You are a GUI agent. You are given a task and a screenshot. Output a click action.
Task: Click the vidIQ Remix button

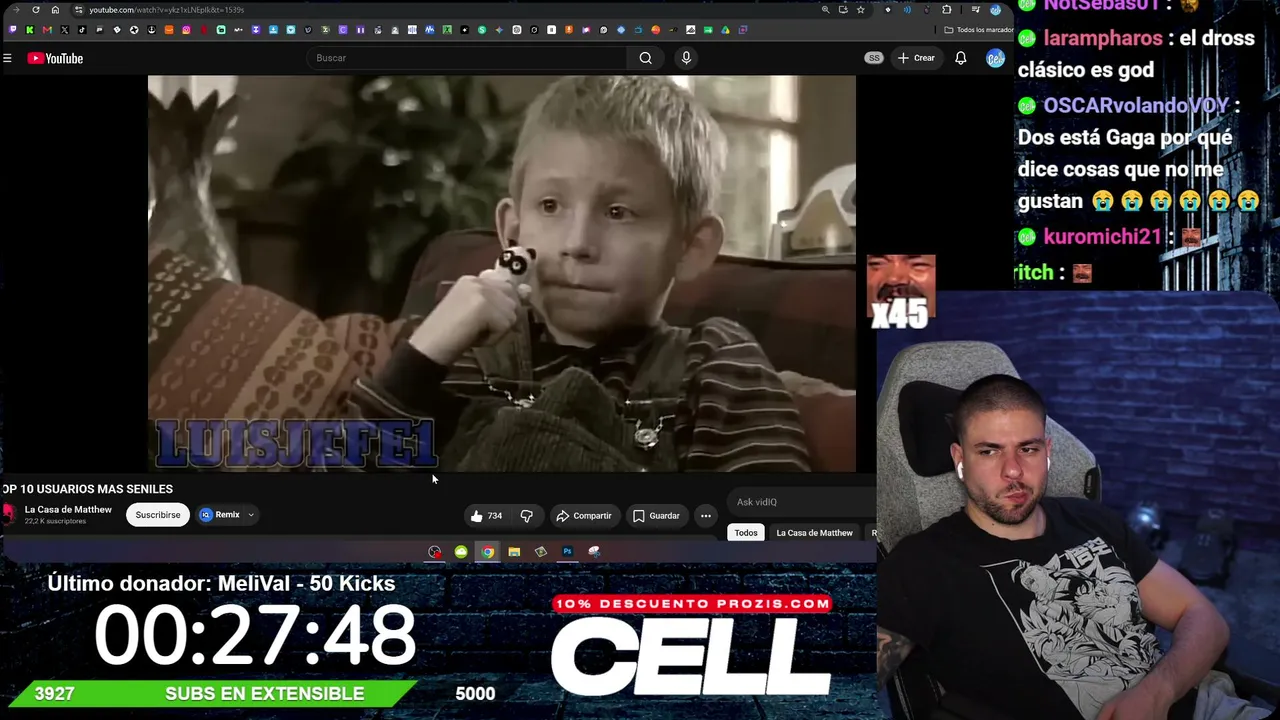tap(221, 515)
